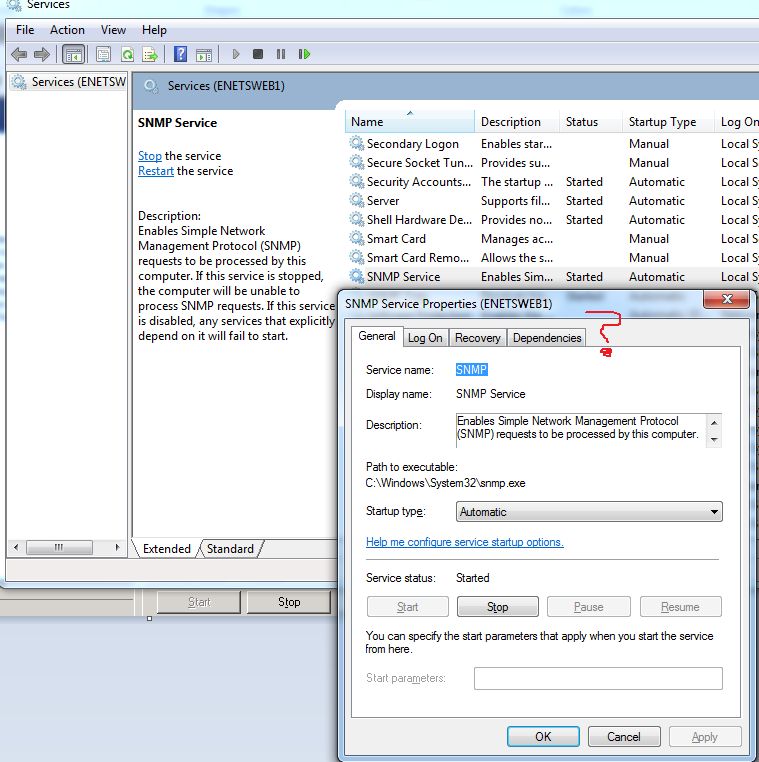Select Security Accounts... service row
The image size is (759, 762).
(553, 182)
